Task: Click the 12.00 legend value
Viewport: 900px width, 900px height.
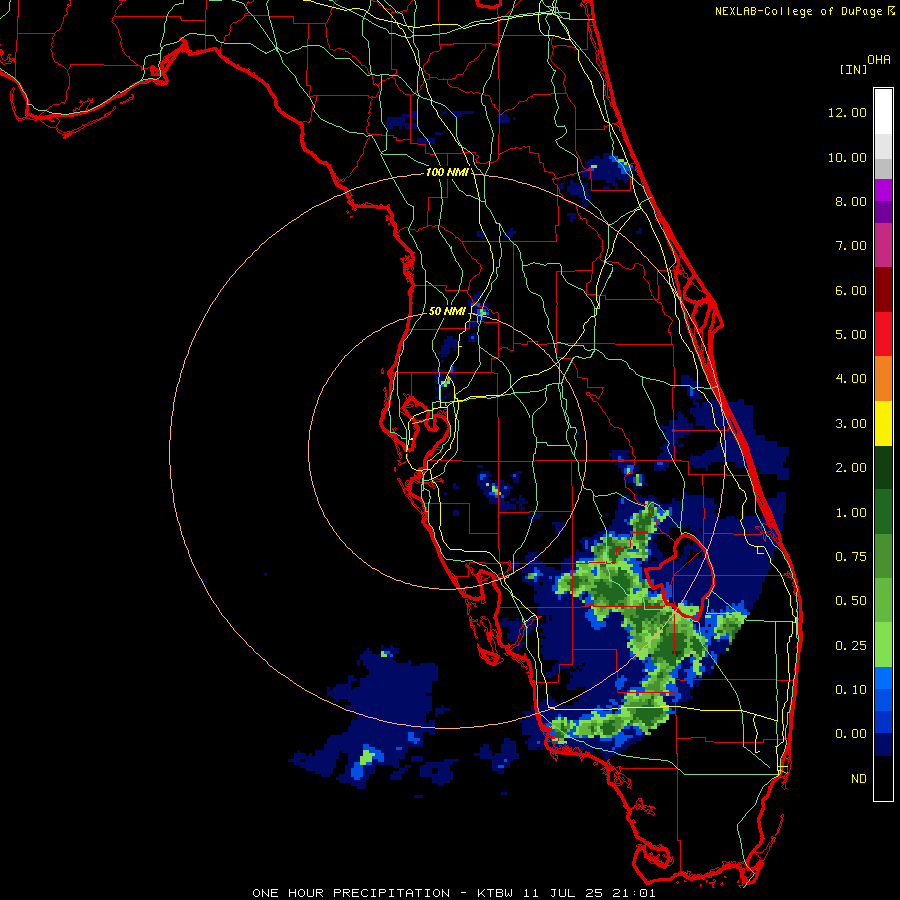Action: point(847,112)
